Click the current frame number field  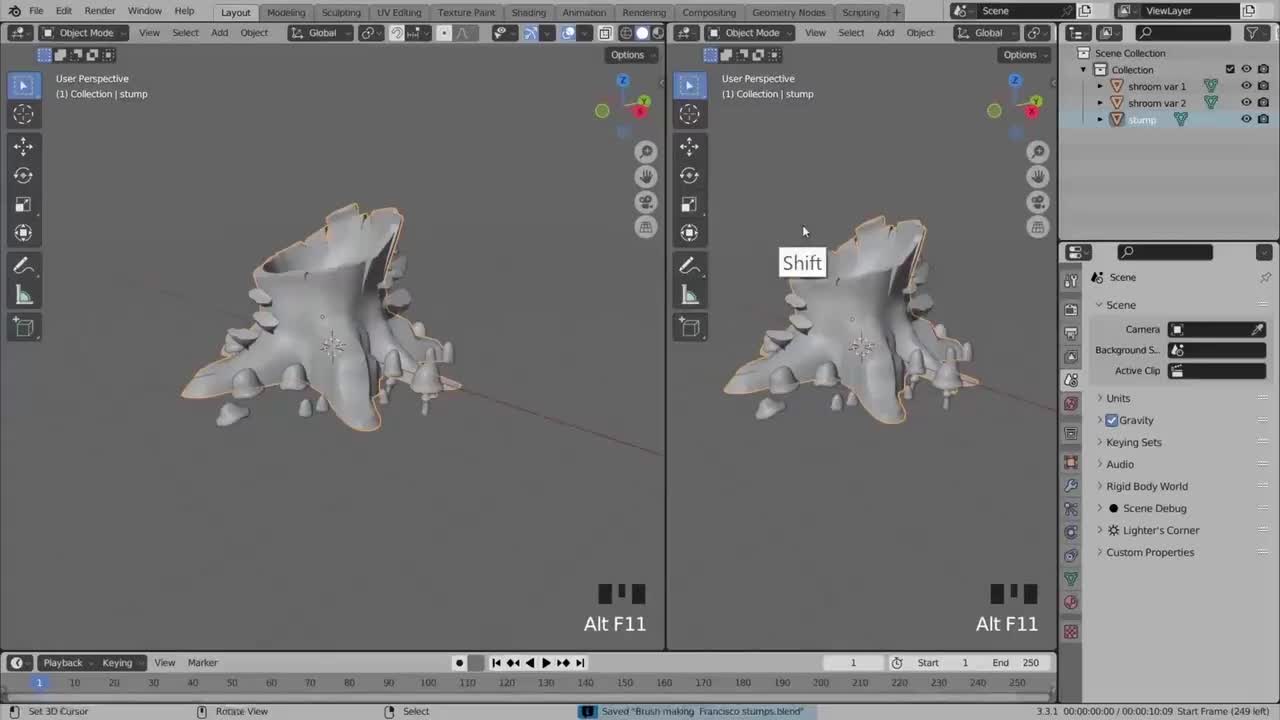pyautogui.click(x=853, y=662)
